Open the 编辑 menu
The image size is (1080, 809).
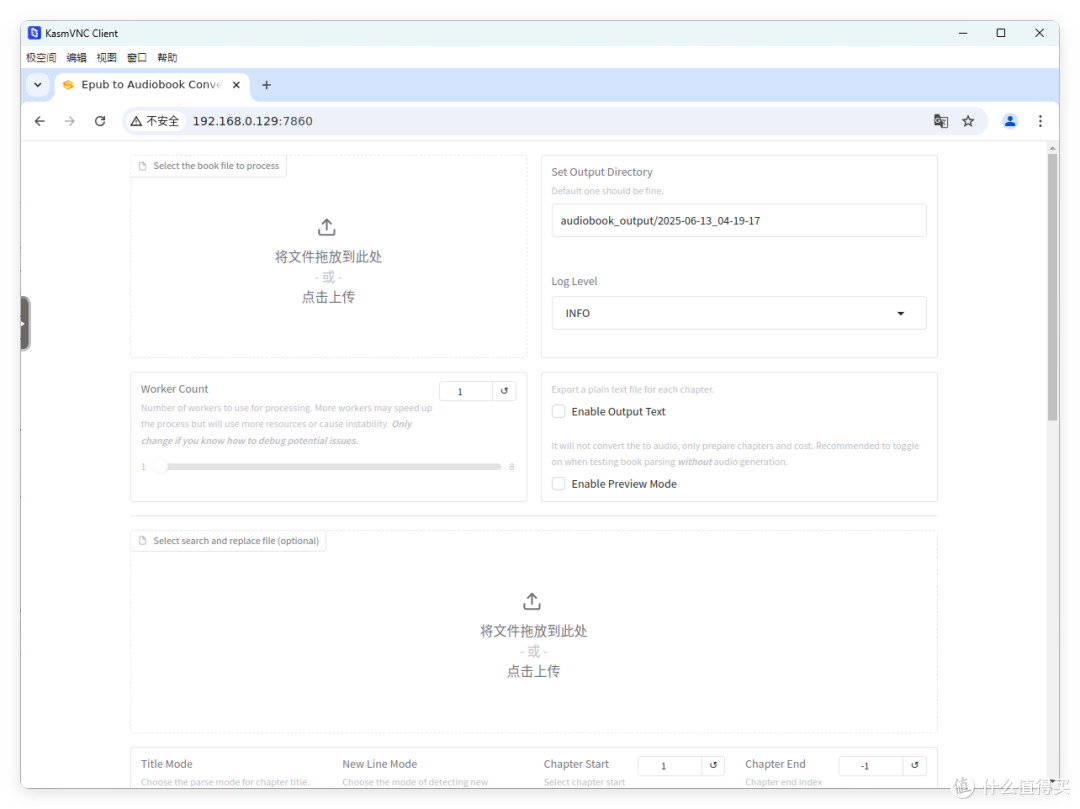point(76,58)
